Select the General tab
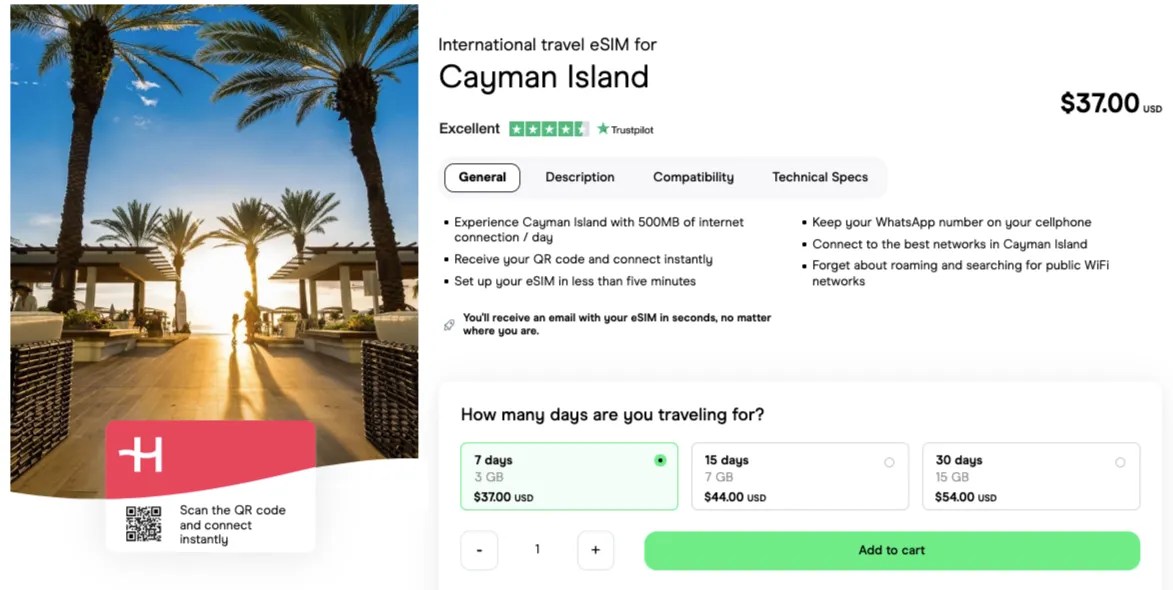This screenshot has width=1173, height=590. tap(482, 177)
